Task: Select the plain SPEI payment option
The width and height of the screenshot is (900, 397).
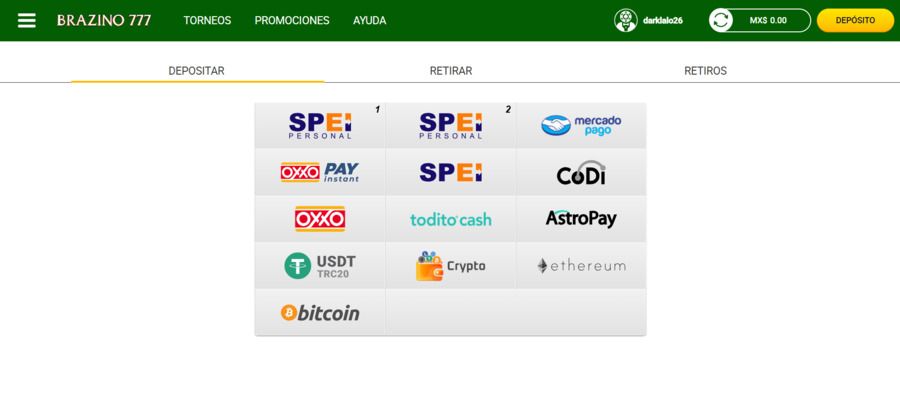Action: point(451,172)
